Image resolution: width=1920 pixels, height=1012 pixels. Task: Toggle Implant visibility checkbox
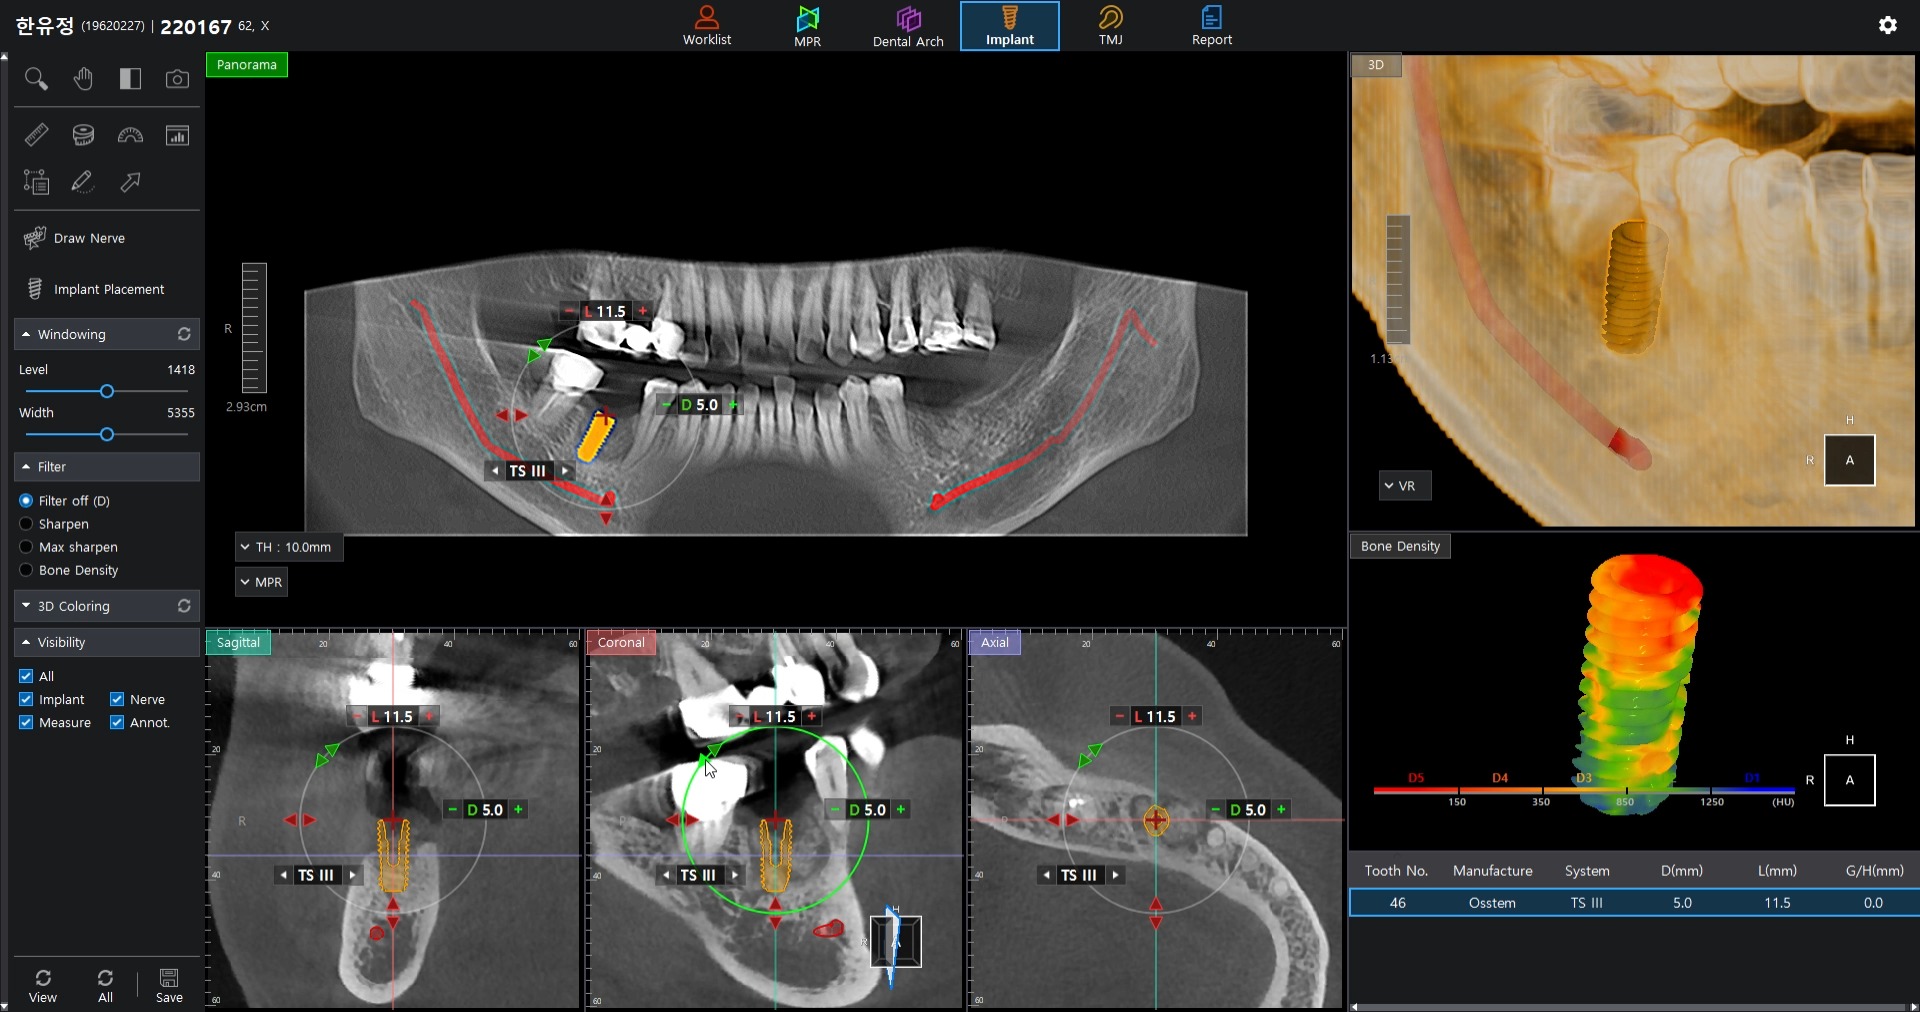[26, 699]
